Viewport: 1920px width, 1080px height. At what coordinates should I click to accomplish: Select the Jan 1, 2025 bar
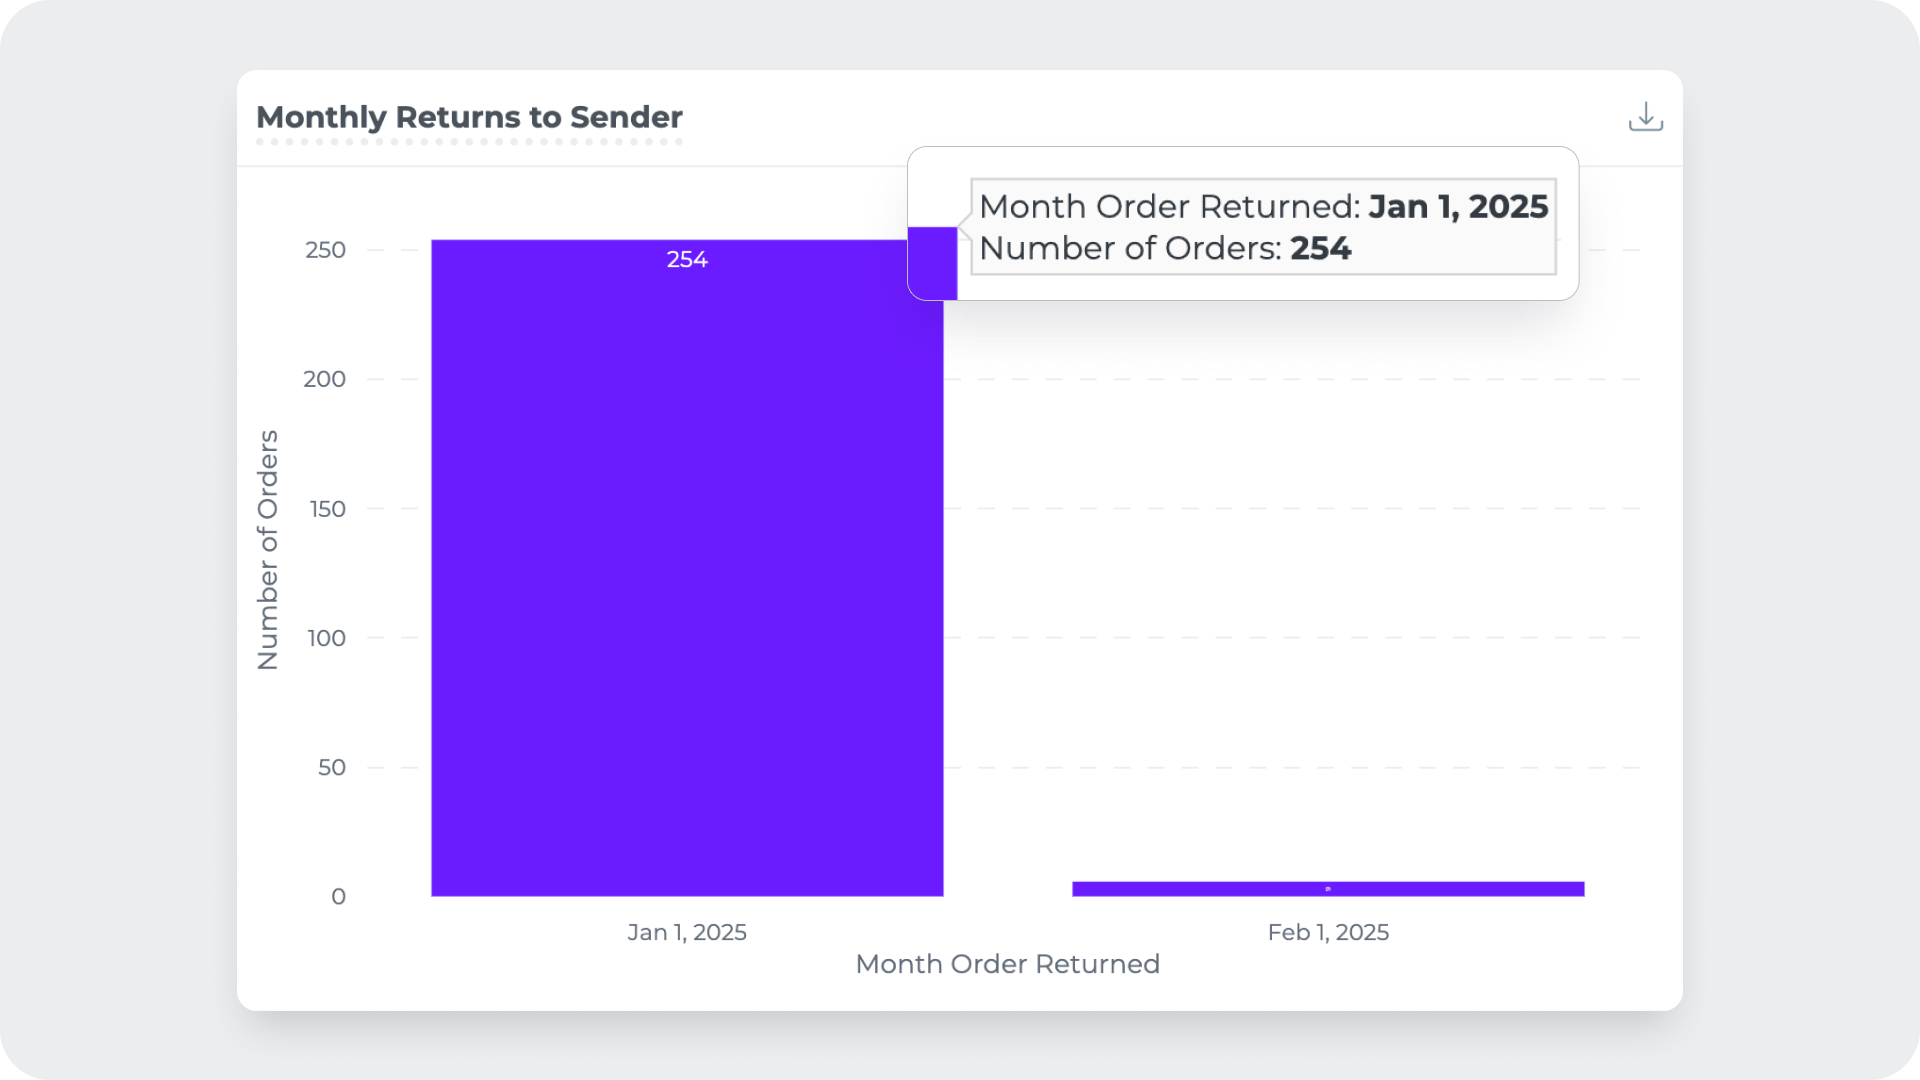pos(687,560)
